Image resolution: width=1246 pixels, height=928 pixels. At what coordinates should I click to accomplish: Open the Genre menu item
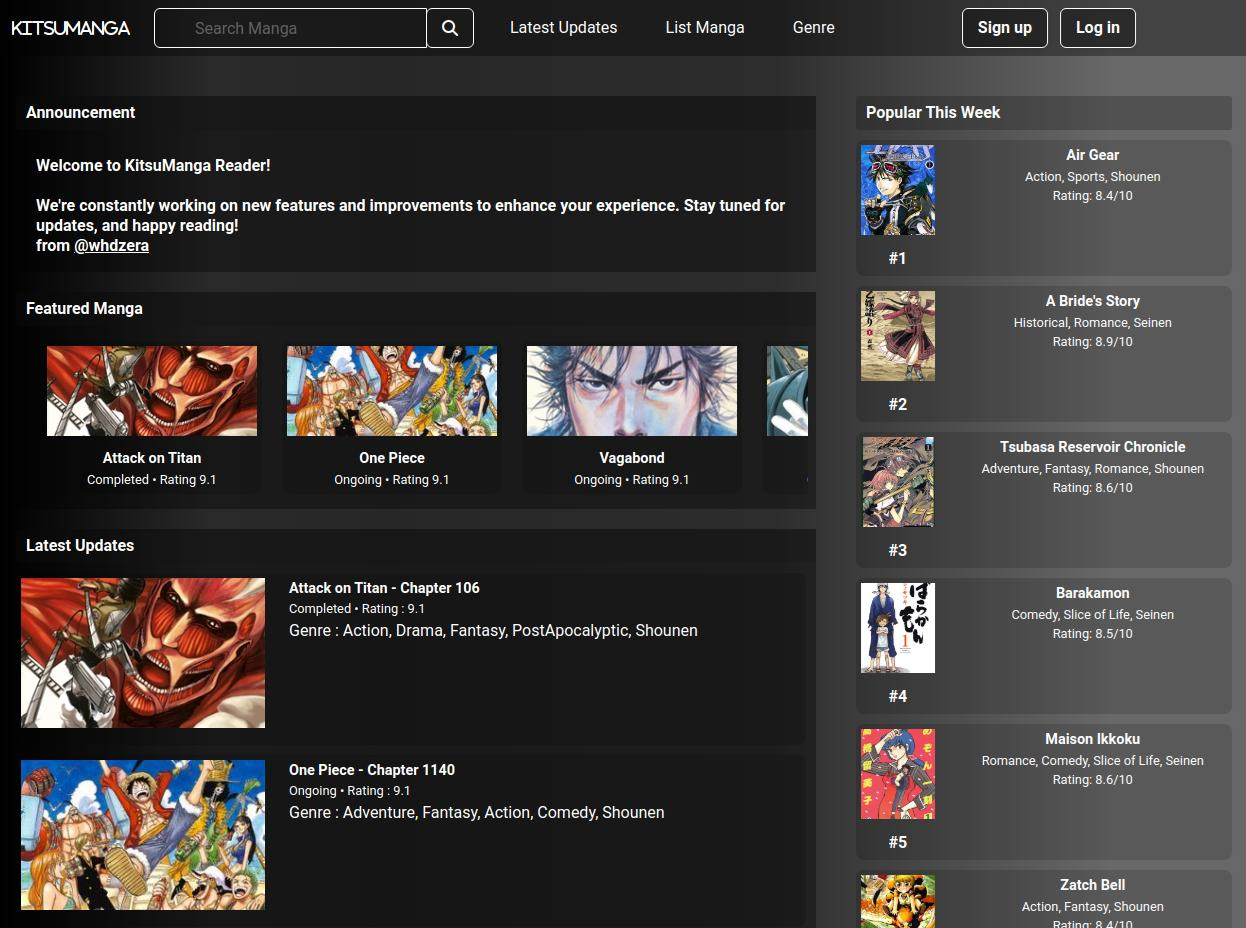(813, 28)
